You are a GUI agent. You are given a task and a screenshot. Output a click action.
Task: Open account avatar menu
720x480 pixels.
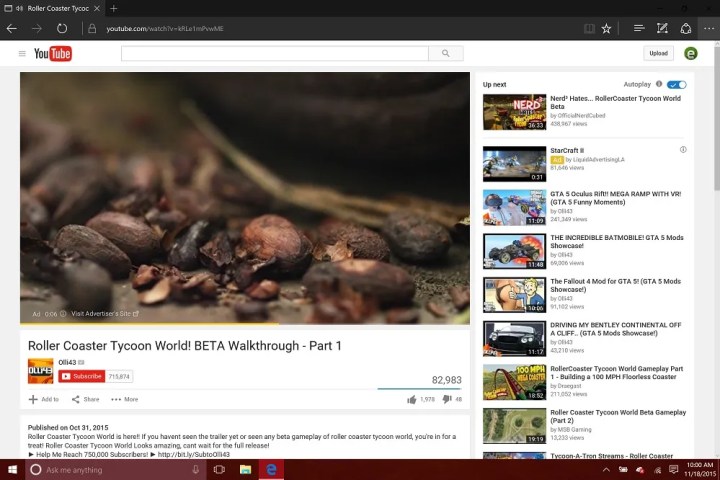tap(691, 53)
